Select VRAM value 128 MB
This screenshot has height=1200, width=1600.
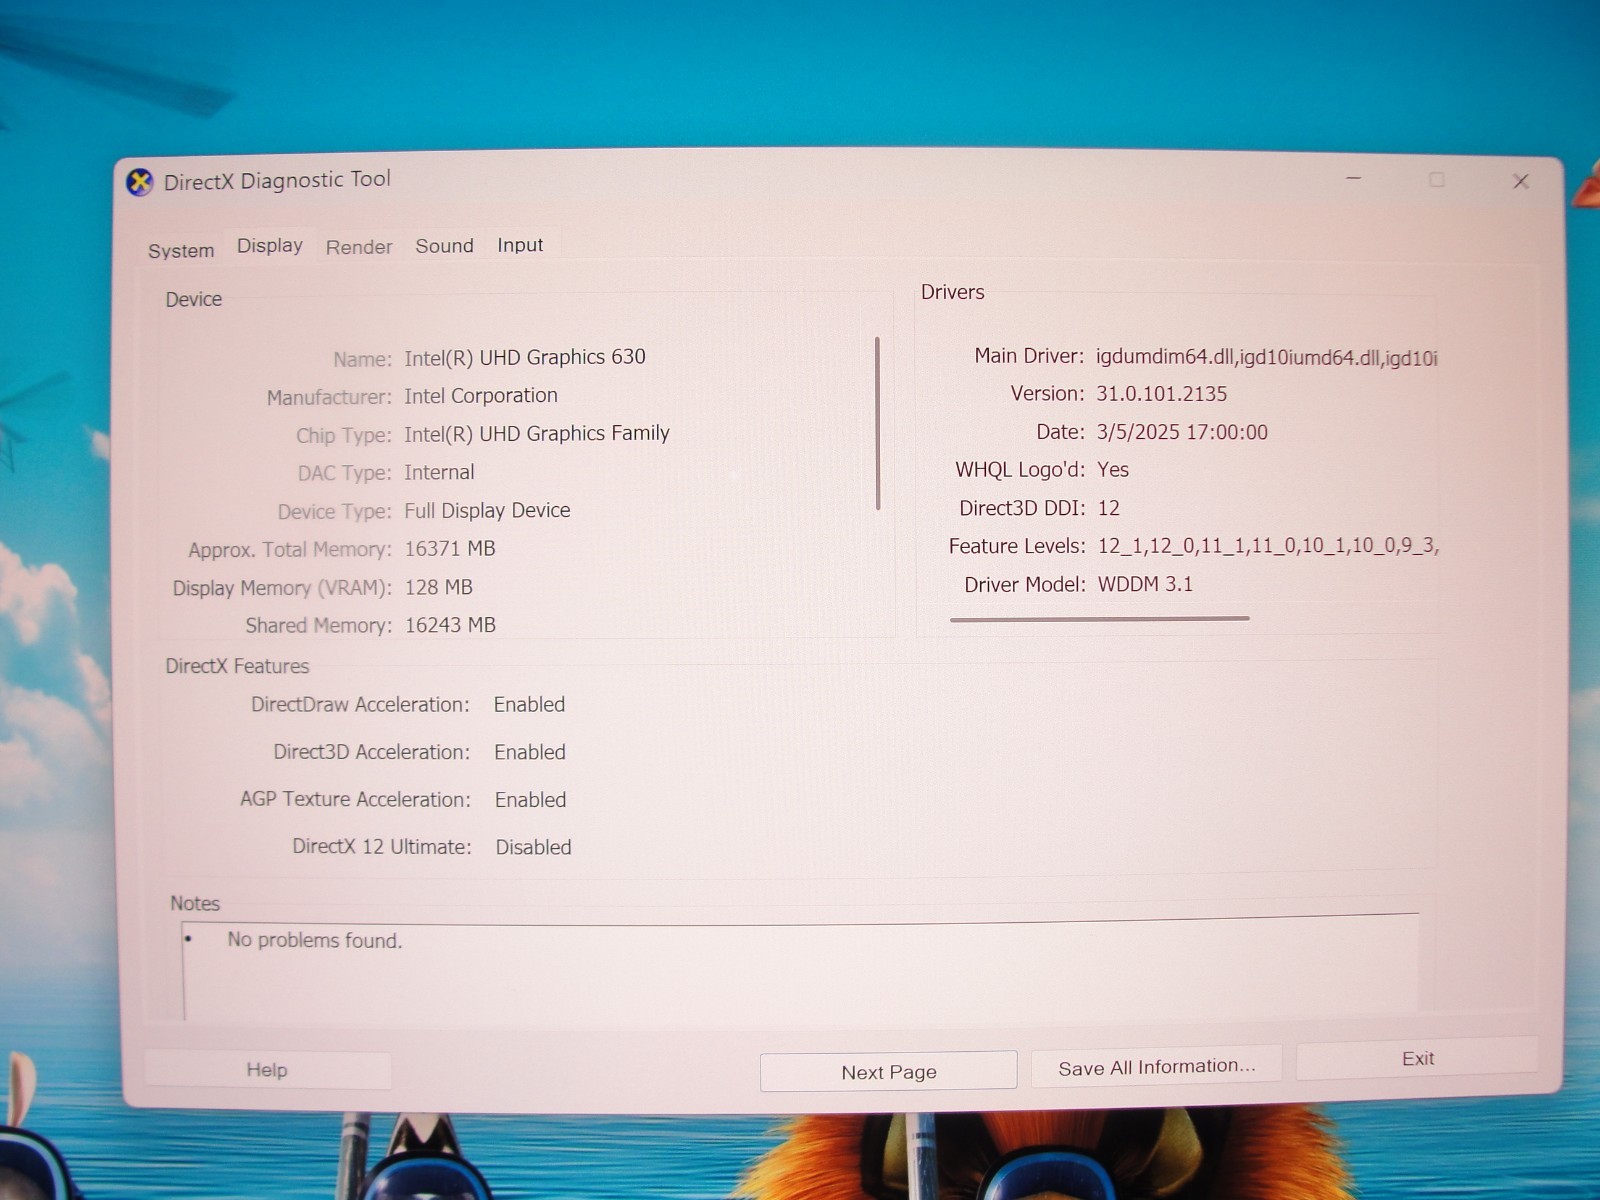tap(438, 588)
